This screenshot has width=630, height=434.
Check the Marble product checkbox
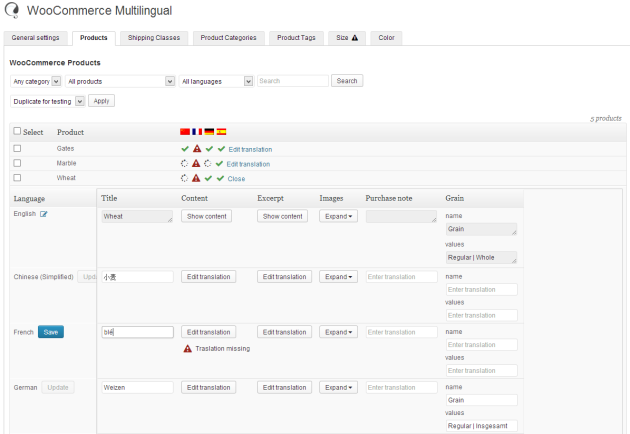17,163
